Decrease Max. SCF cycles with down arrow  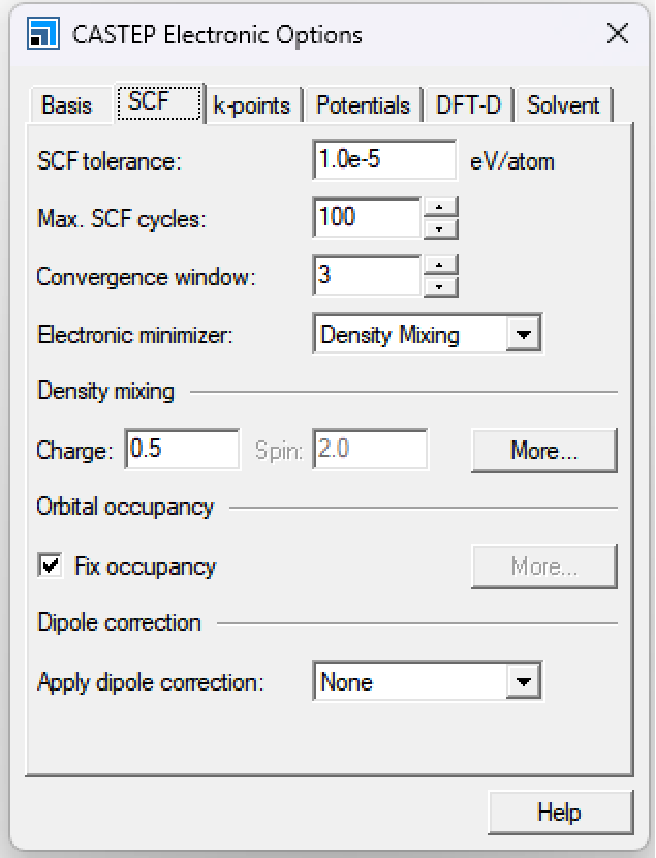[x=441, y=229]
